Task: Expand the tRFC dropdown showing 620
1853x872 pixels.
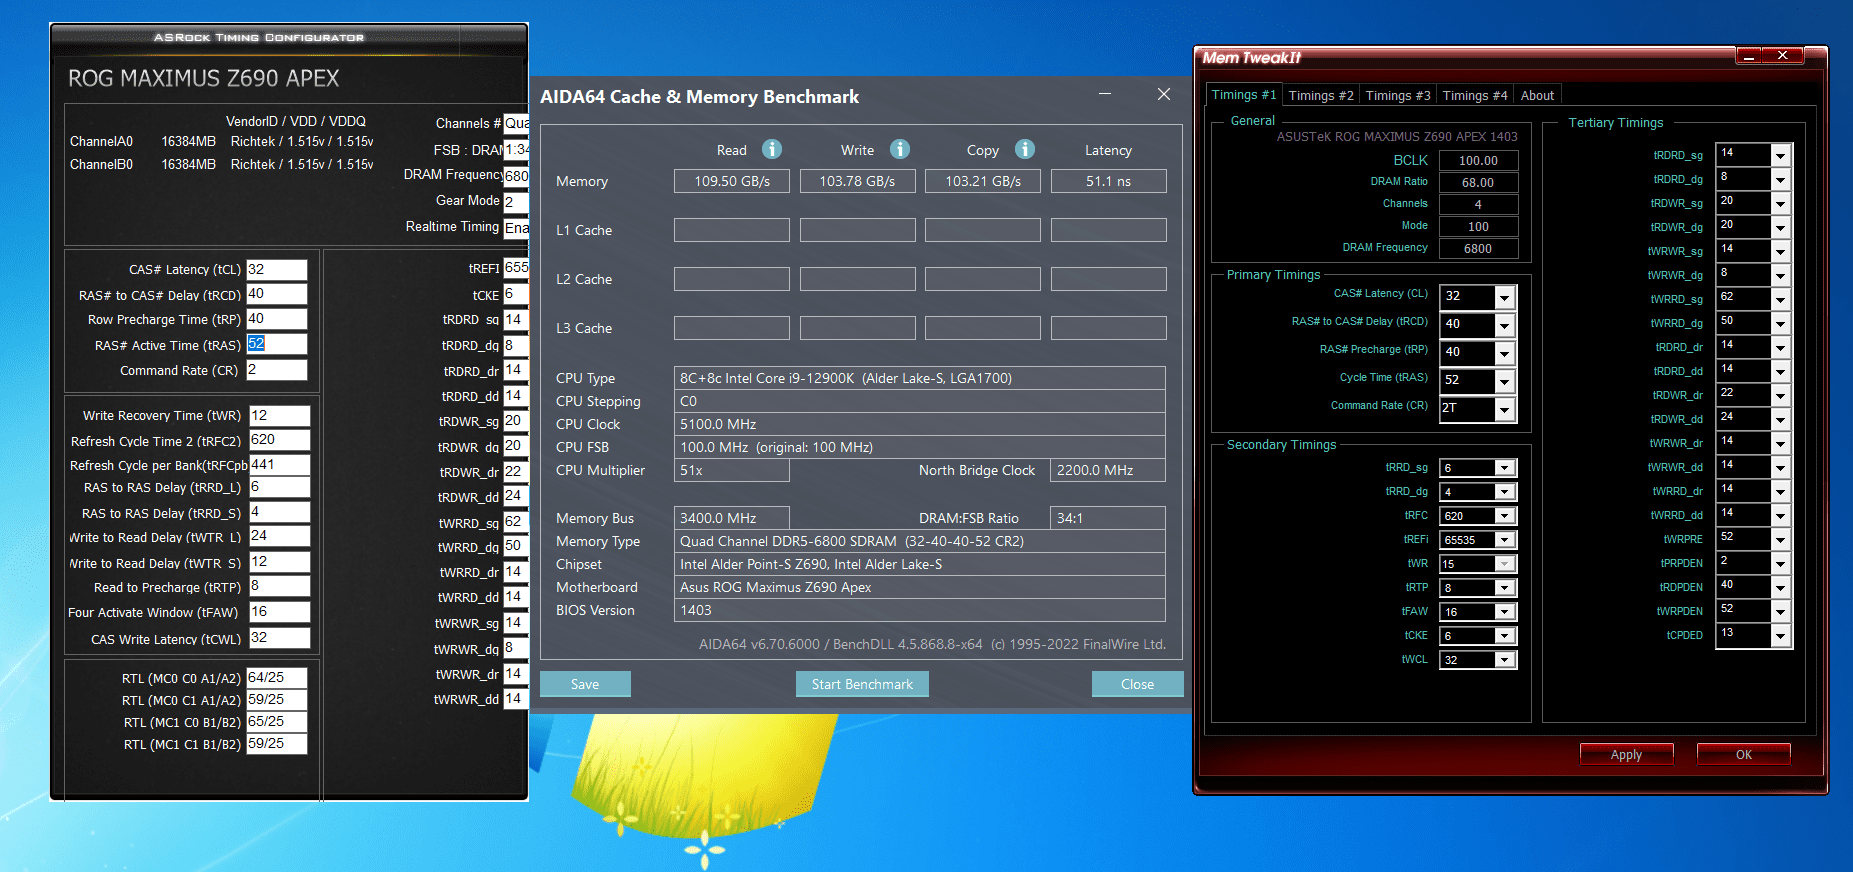Action: pyautogui.click(x=1504, y=516)
